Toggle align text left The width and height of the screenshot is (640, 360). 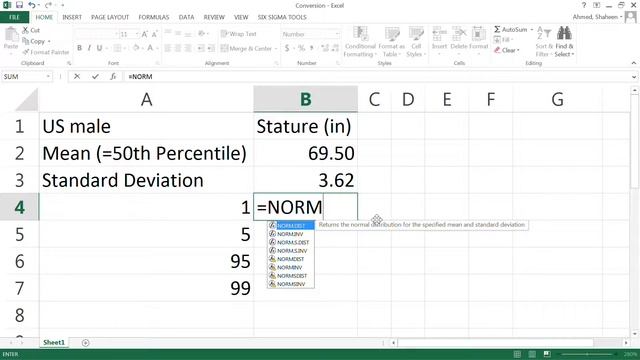pyautogui.click(x=168, y=48)
